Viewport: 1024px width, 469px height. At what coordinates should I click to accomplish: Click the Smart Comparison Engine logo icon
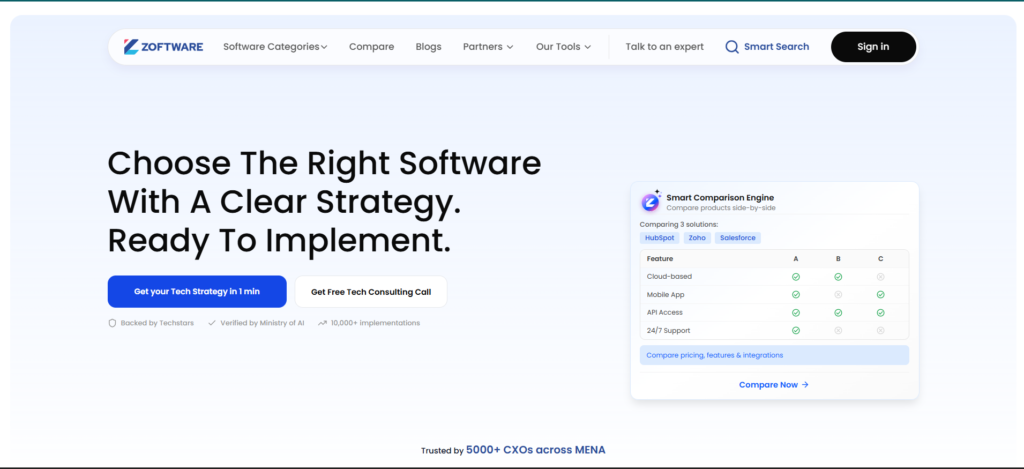[650, 202]
